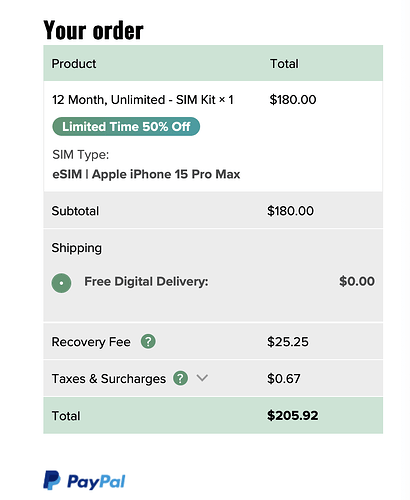Open the Taxes & Surcharges help icon
Image resolution: width=410 pixels, height=500 pixels.
[x=180, y=378]
